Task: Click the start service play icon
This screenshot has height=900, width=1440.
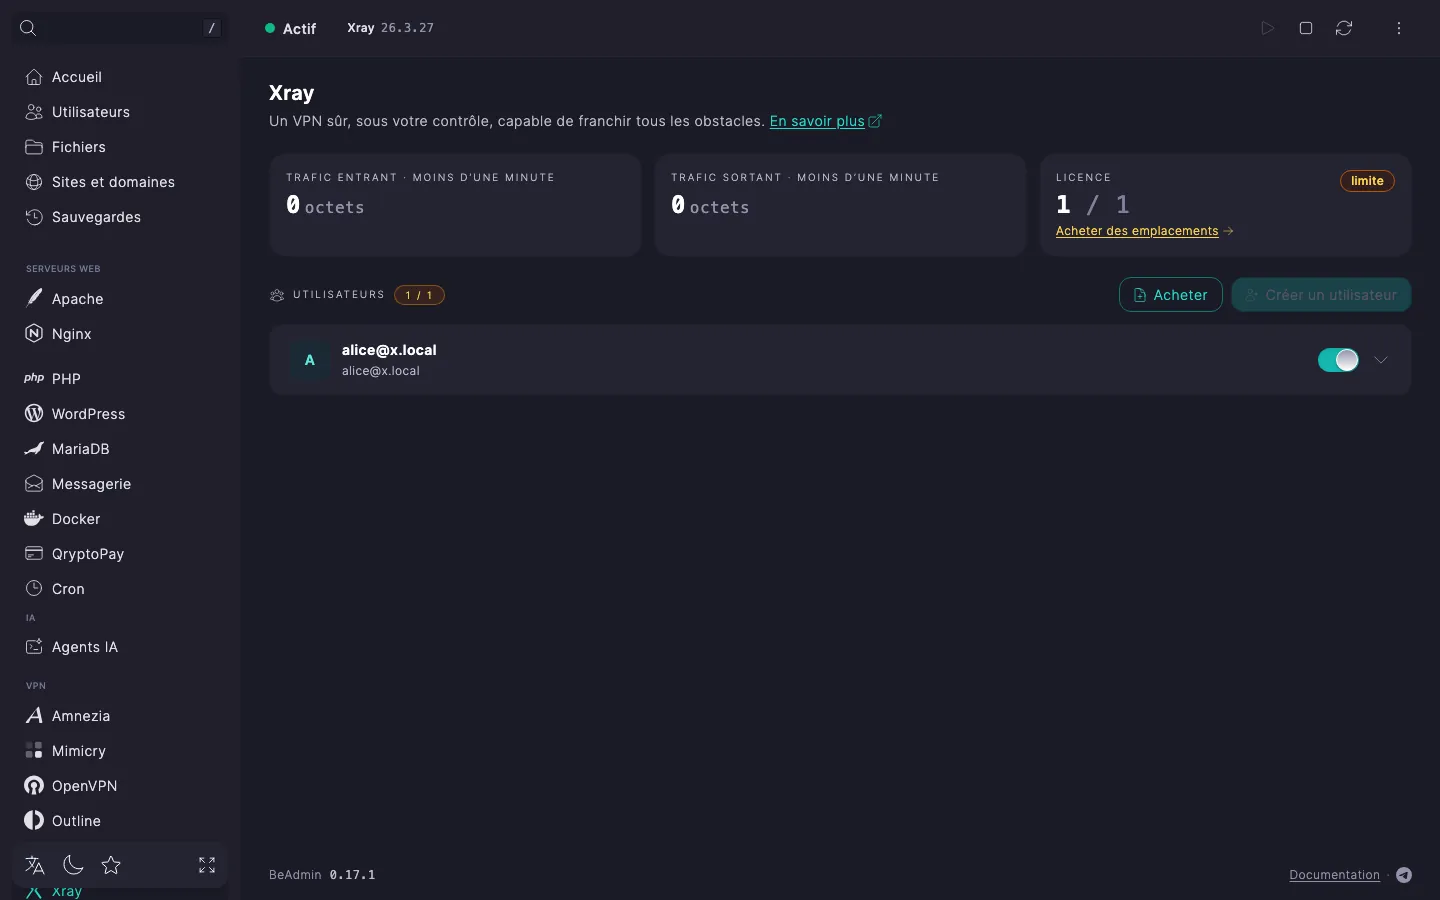Action: (1268, 28)
